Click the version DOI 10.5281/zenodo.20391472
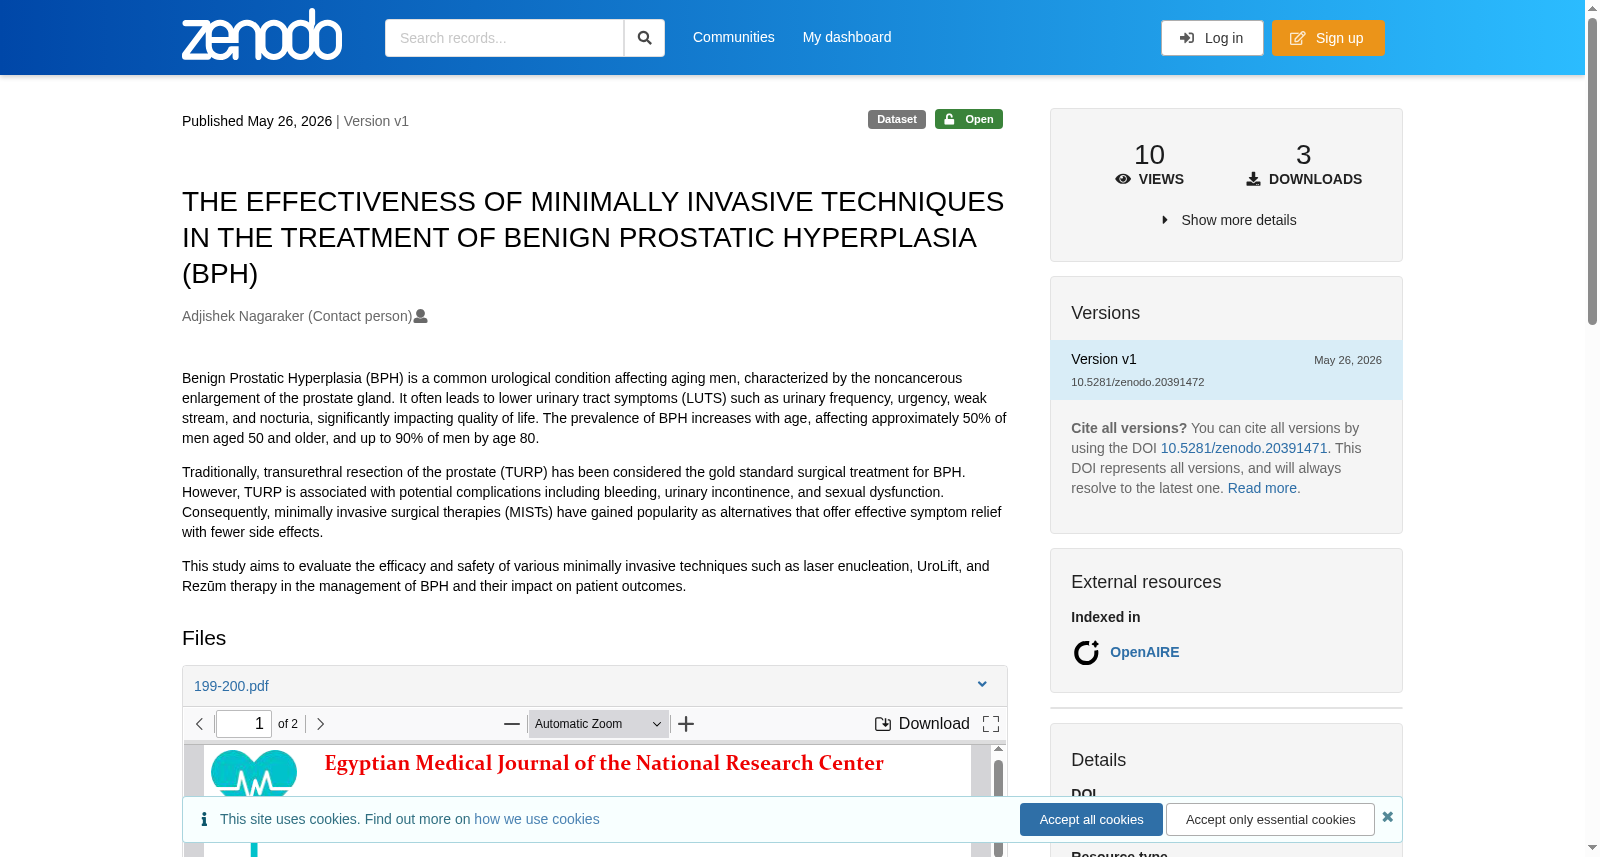The image size is (1600, 857). (1137, 382)
